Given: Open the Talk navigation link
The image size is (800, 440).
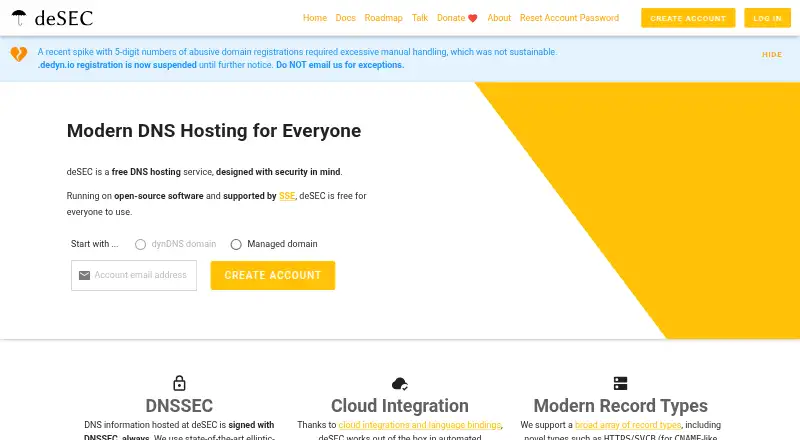Looking at the screenshot, I should (x=420, y=18).
